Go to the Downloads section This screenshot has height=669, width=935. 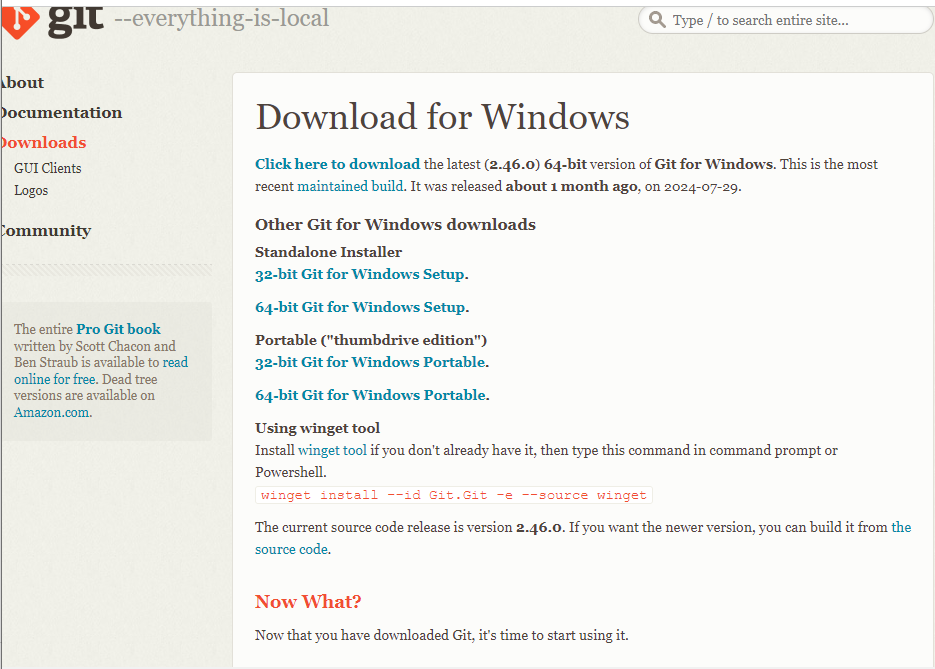43,142
